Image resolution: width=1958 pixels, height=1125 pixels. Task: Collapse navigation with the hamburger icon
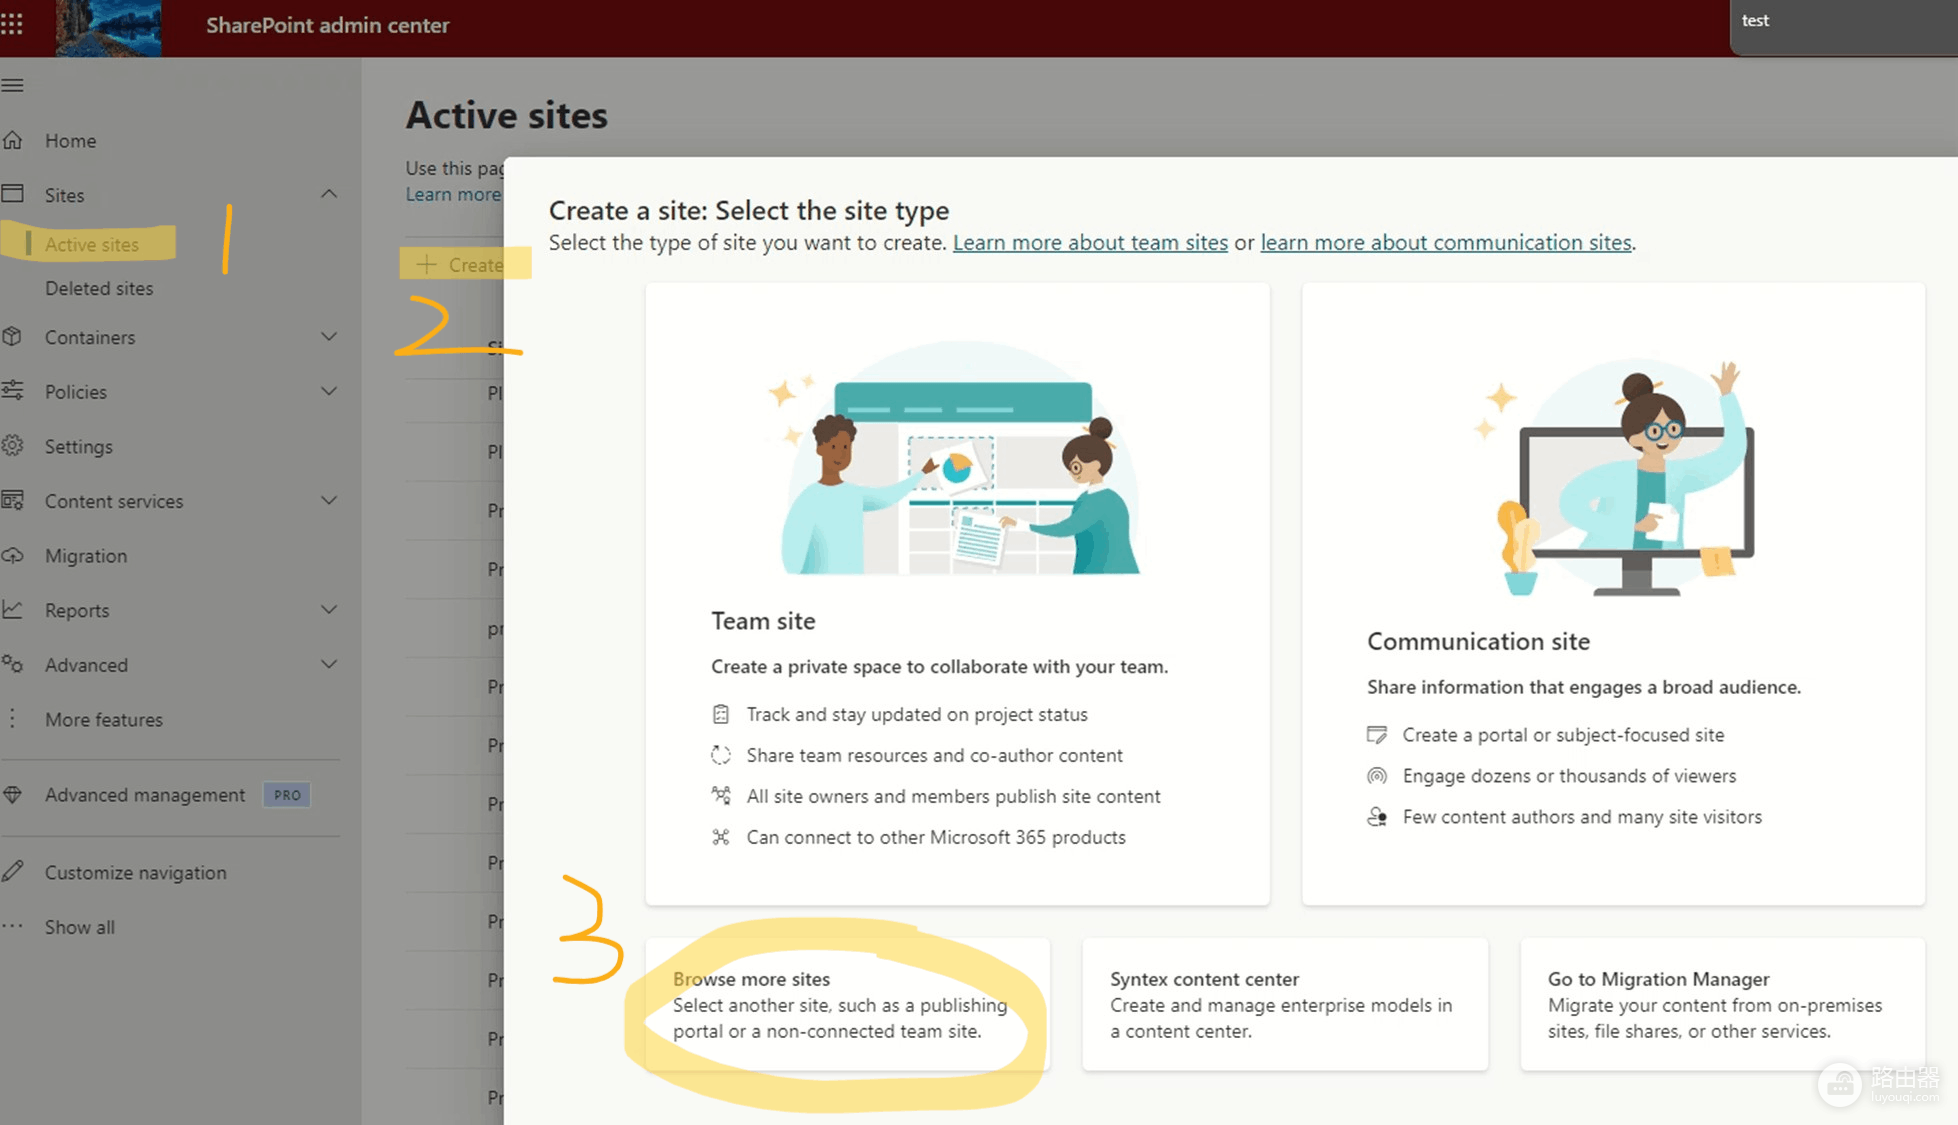tap(12, 86)
